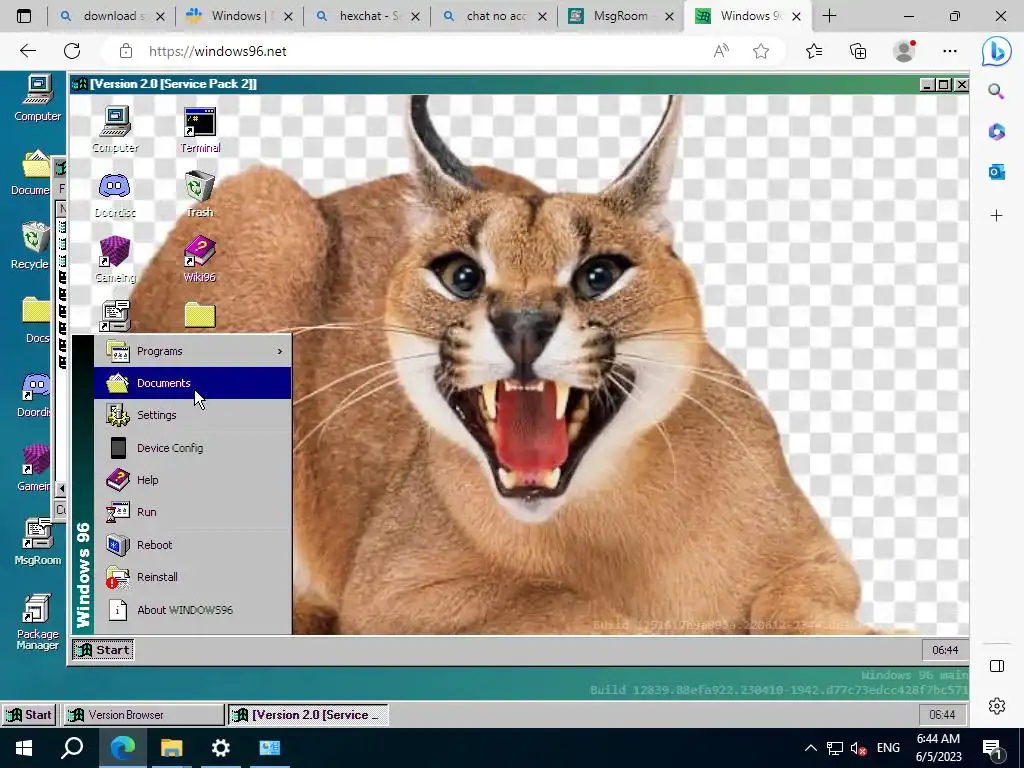Toggle tab actions menu in Edge
Viewport: 1024px width, 768px height.
(24, 16)
